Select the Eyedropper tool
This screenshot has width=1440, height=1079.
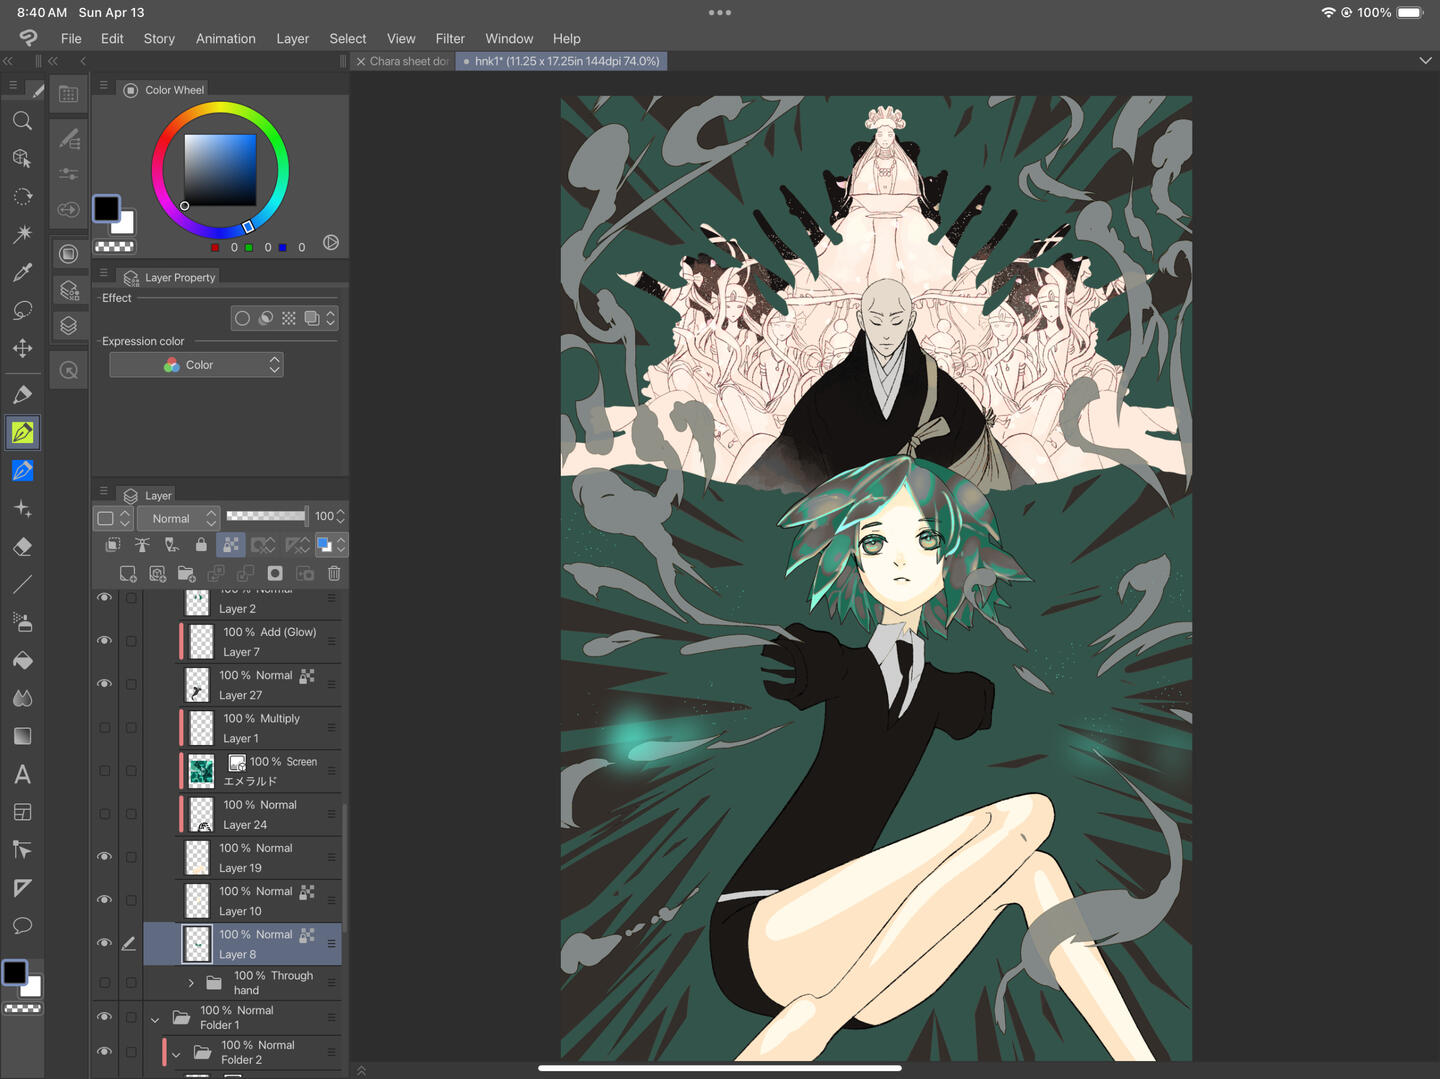tap(22, 272)
